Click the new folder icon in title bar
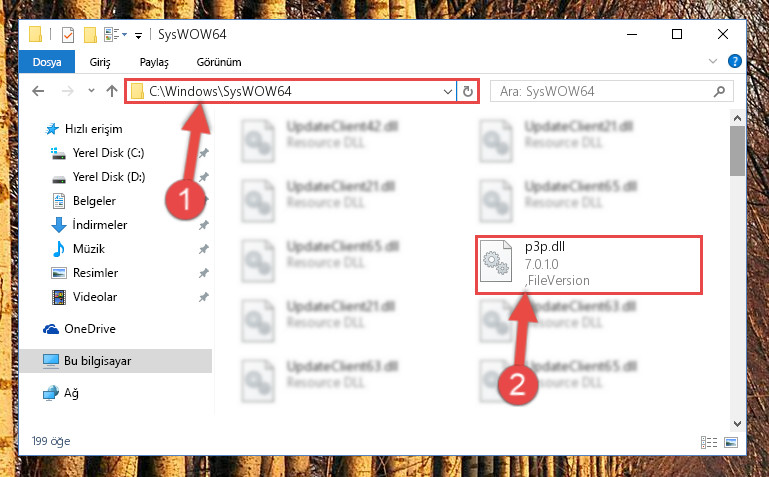This screenshot has height=477, width=769. 90,35
